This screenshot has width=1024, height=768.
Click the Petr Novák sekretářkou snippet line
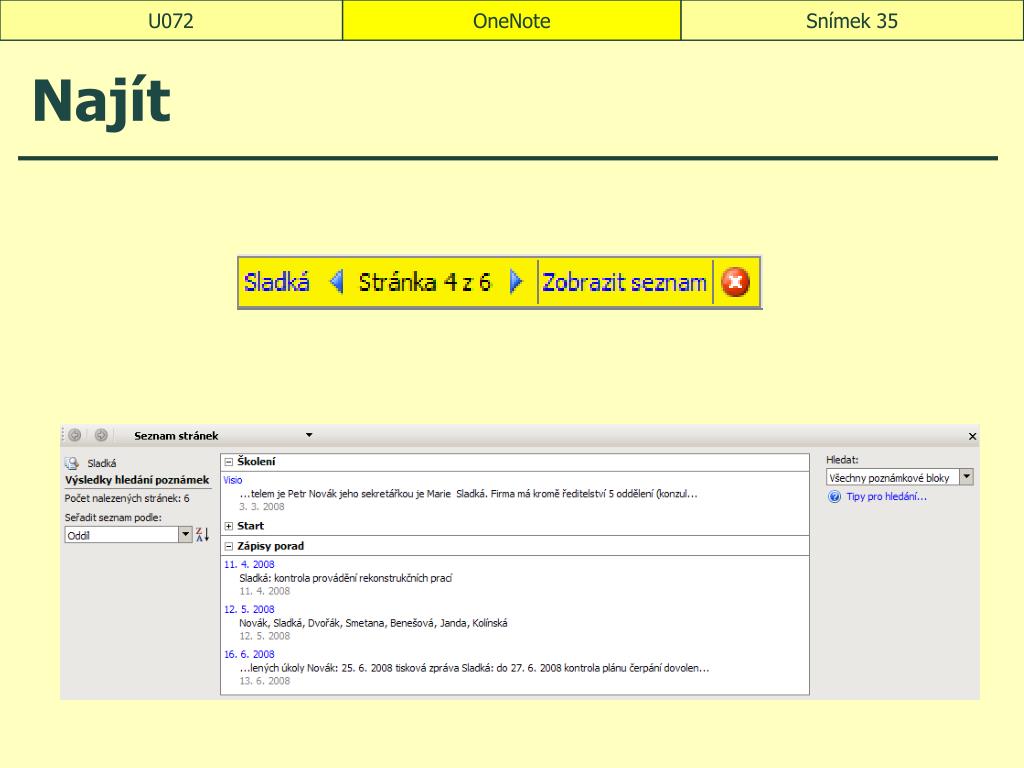[468, 494]
